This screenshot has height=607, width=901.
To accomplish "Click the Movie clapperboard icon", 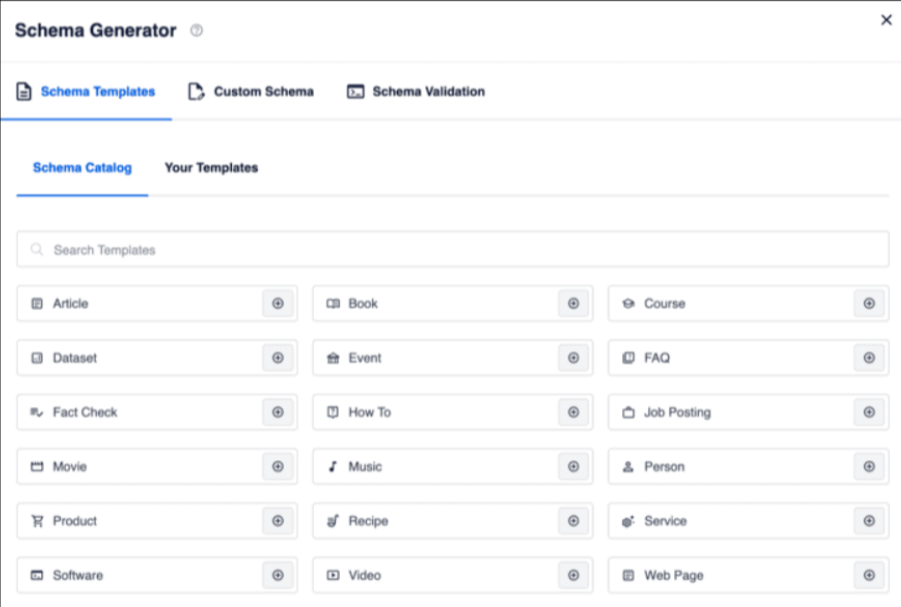I will pyautogui.click(x=37, y=467).
